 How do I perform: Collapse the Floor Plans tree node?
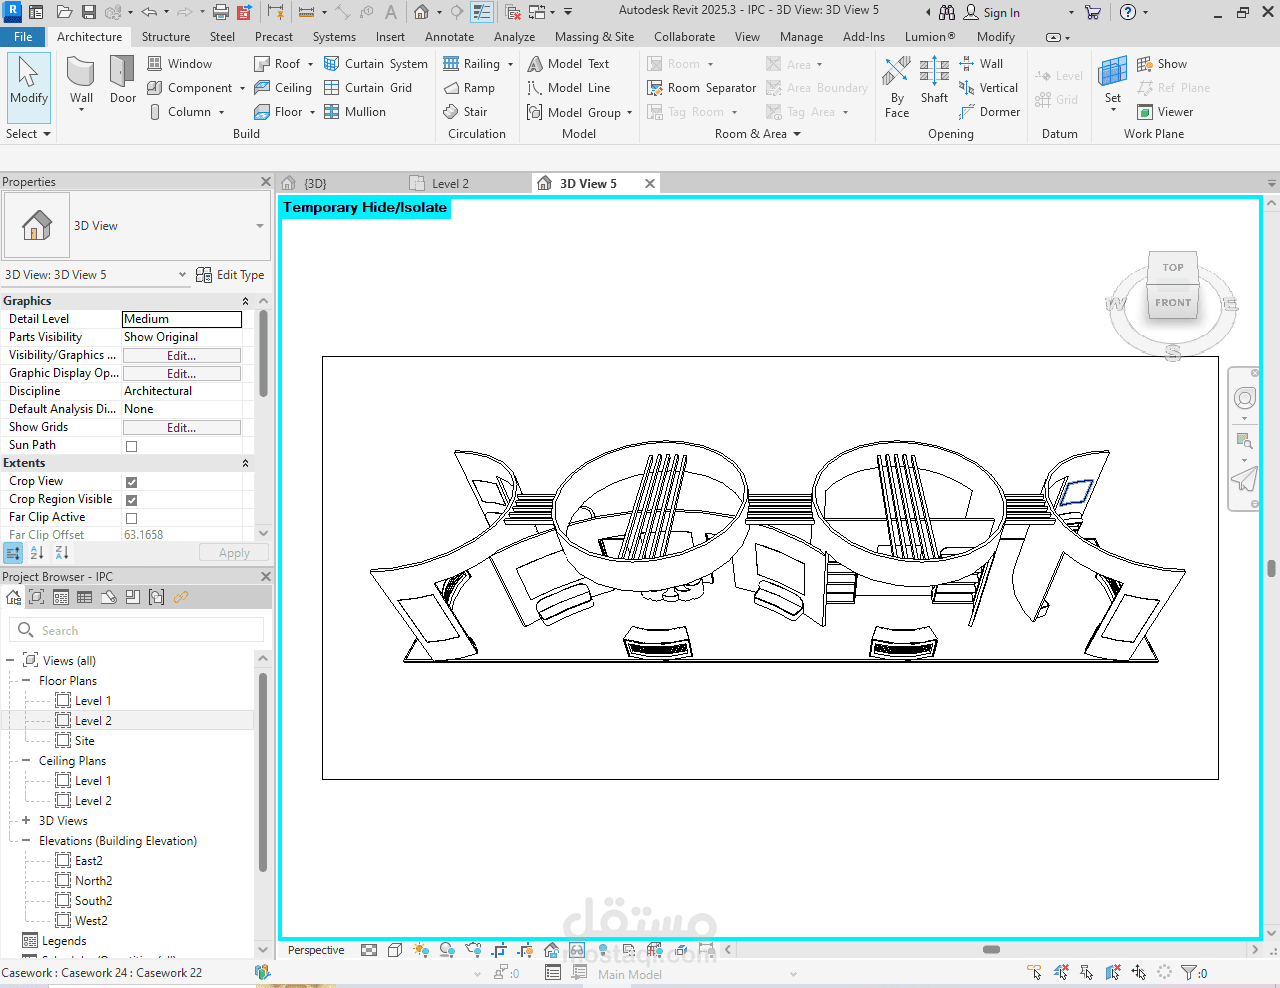coord(26,681)
